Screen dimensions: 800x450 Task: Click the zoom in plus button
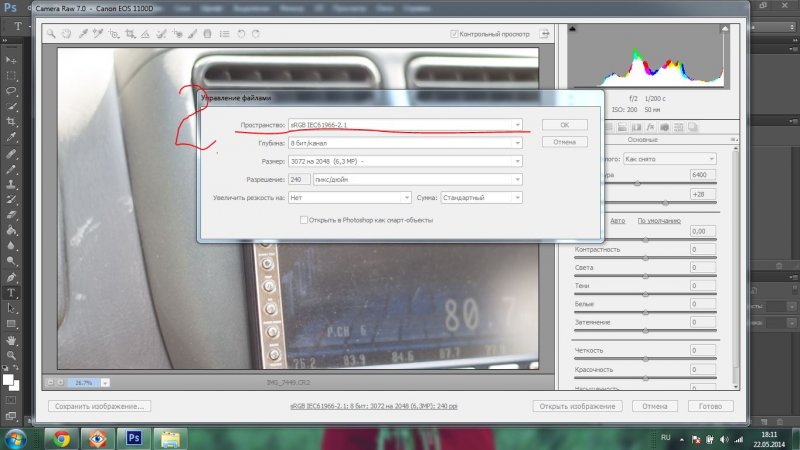pos(60,382)
